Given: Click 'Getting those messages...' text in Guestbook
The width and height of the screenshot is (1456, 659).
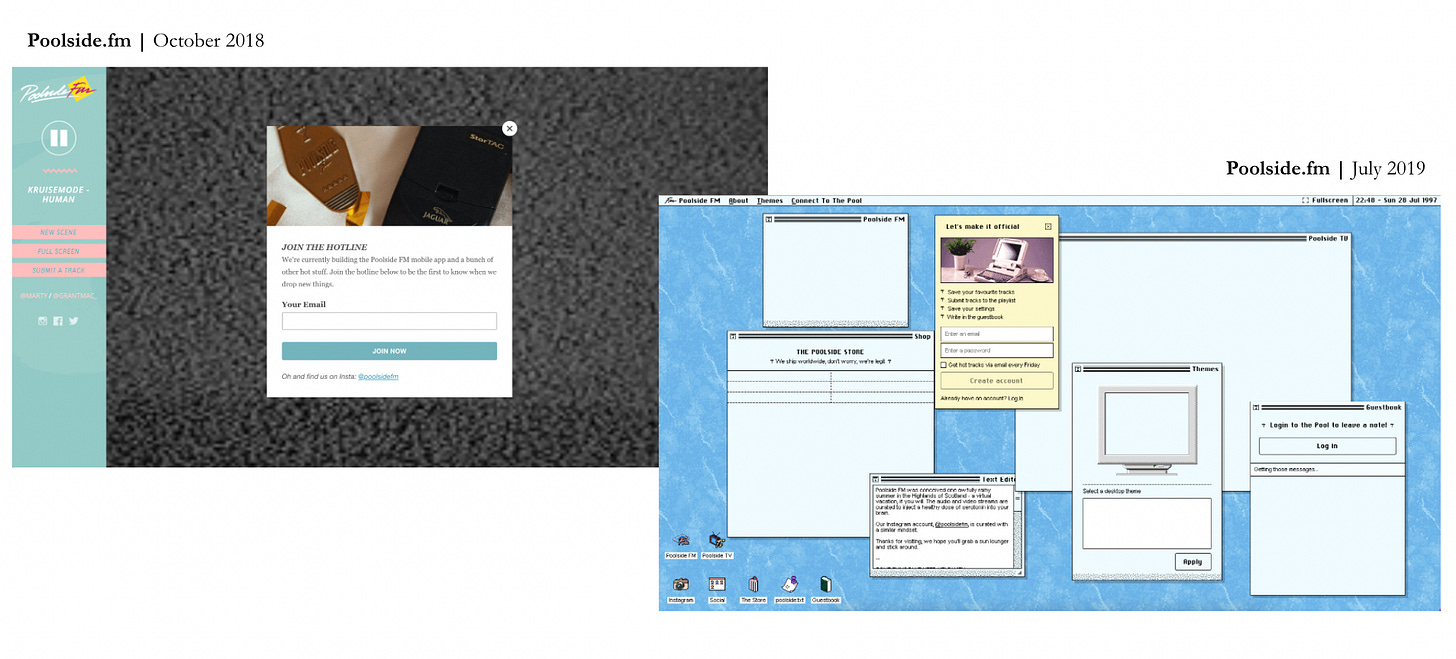Looking at the screenshot, I should 1286,469.
